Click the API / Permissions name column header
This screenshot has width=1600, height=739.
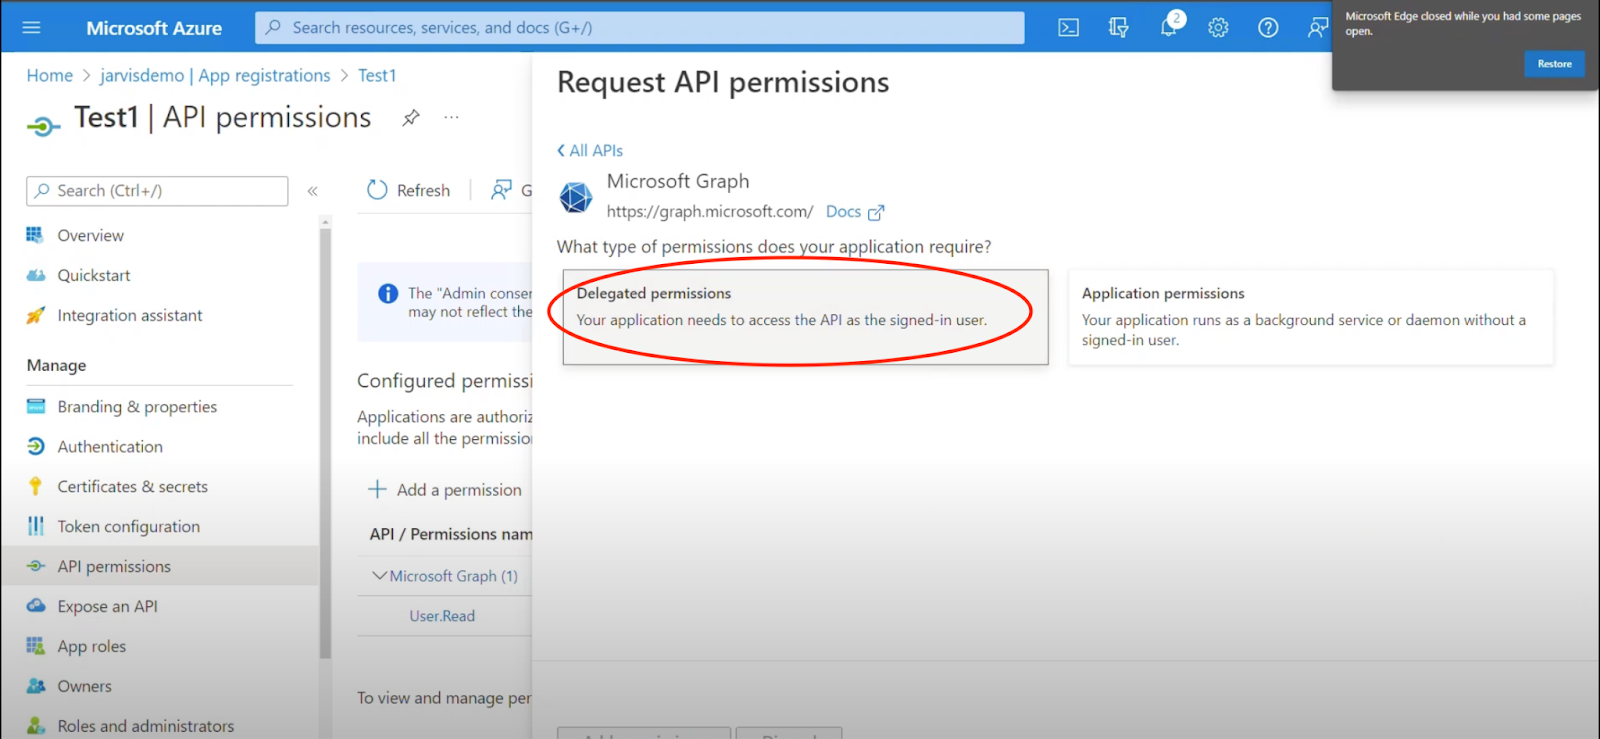tap(451, 534)
